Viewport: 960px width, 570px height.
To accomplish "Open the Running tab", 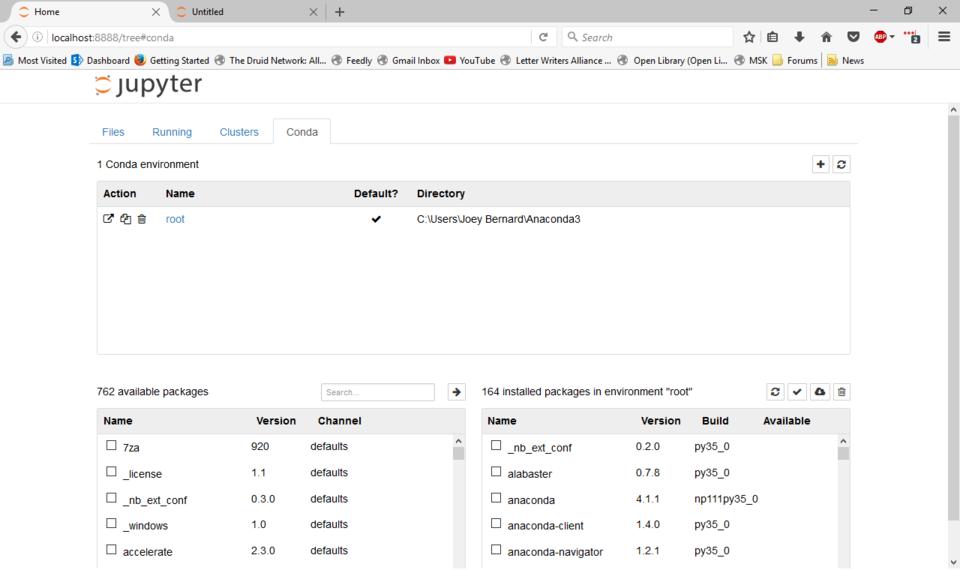I will point(172,132).
